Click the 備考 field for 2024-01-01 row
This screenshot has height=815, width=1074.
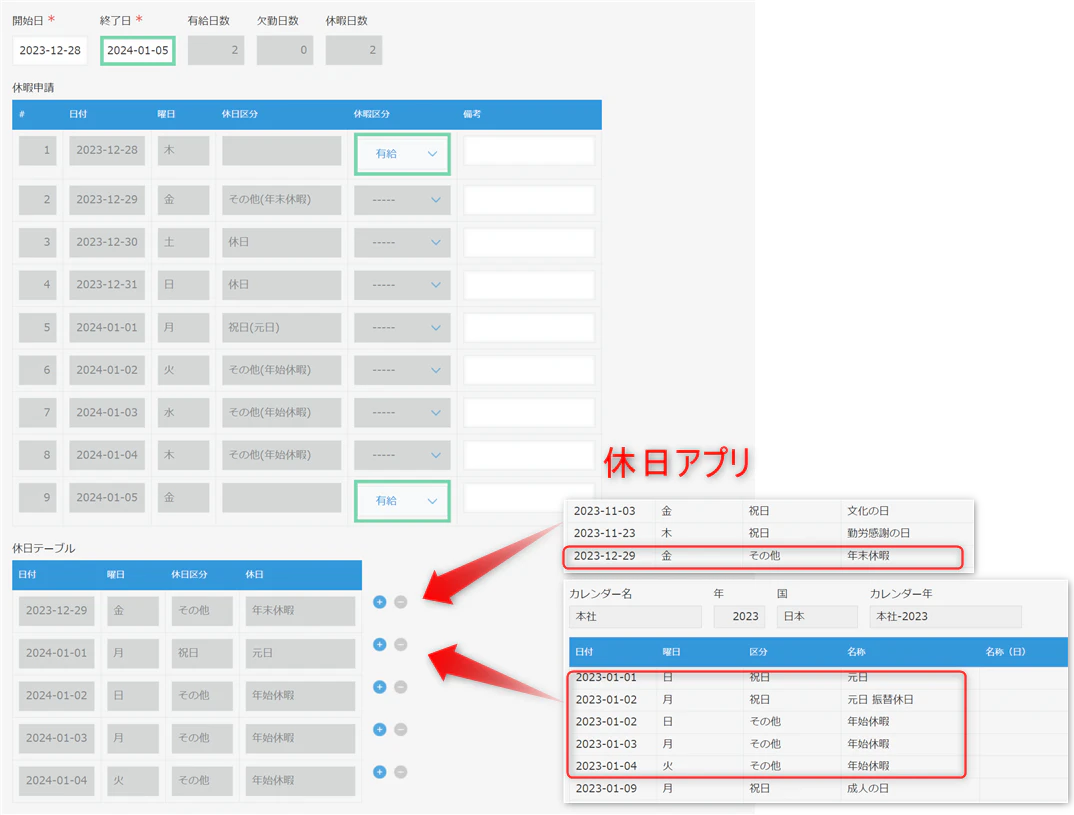(x=529, y=327)
